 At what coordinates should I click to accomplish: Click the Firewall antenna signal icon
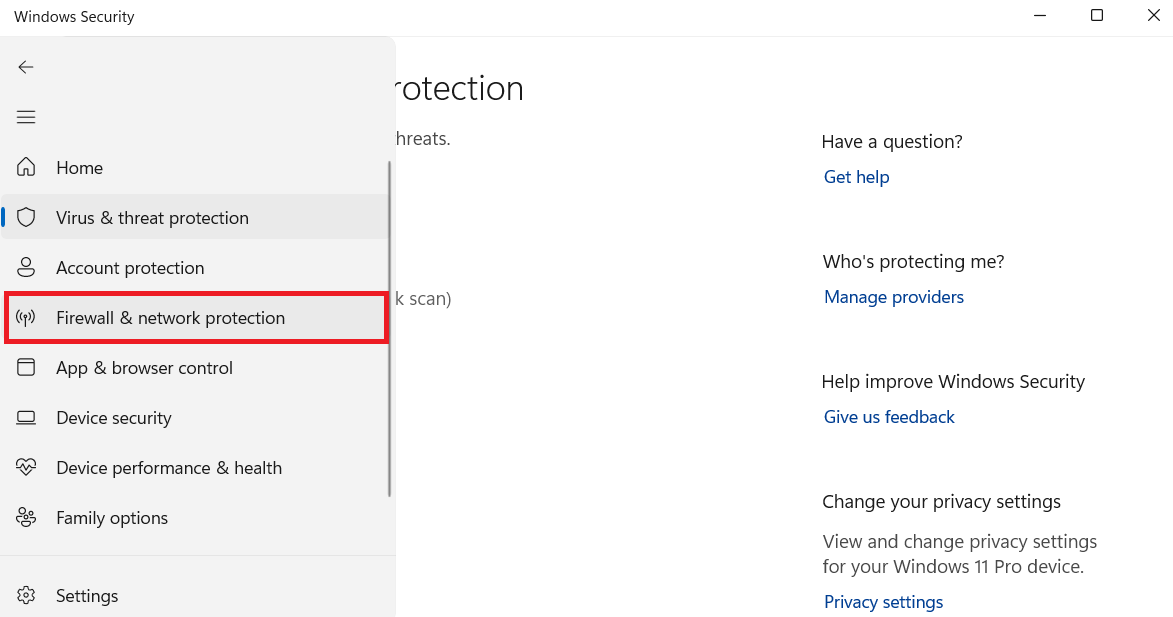pyautogui.click(x=26, y=318)
